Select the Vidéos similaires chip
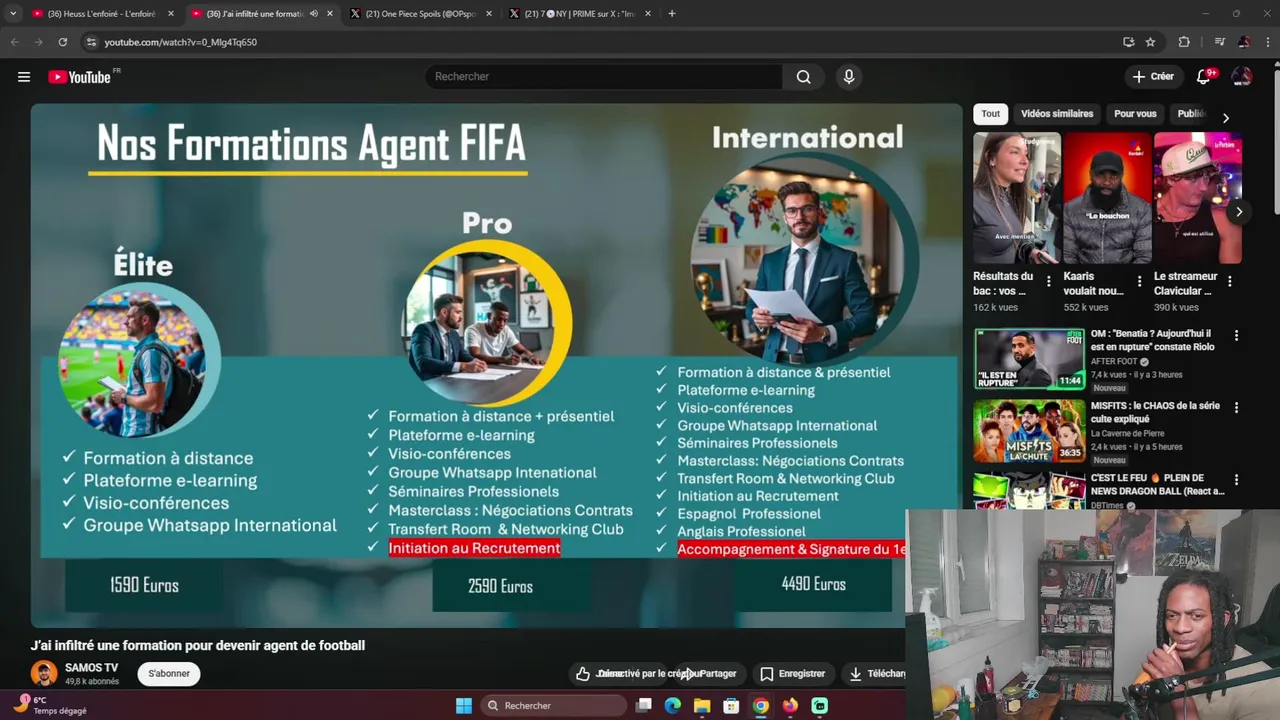The width and height of the screenshot is (1280, 720). pos(1057,114)
